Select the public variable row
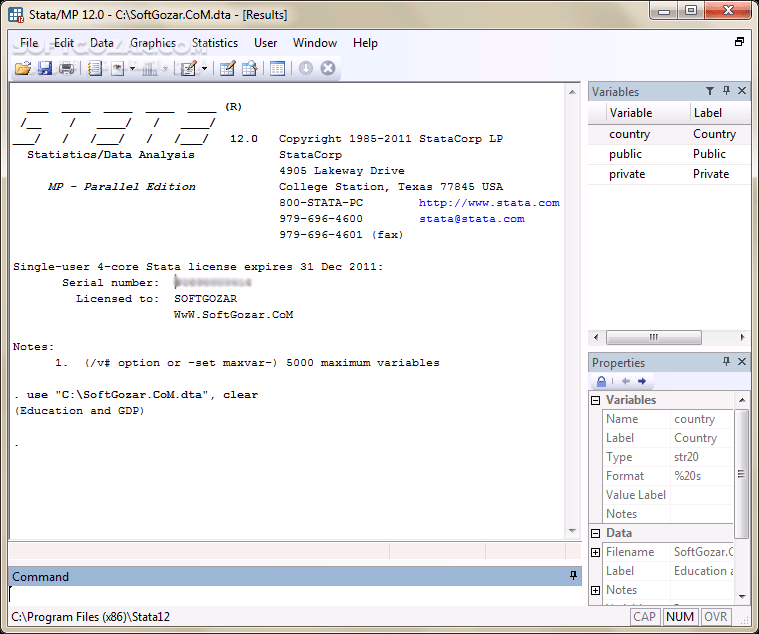This screenshot has width=759, height=634. [x=669, y=154]
